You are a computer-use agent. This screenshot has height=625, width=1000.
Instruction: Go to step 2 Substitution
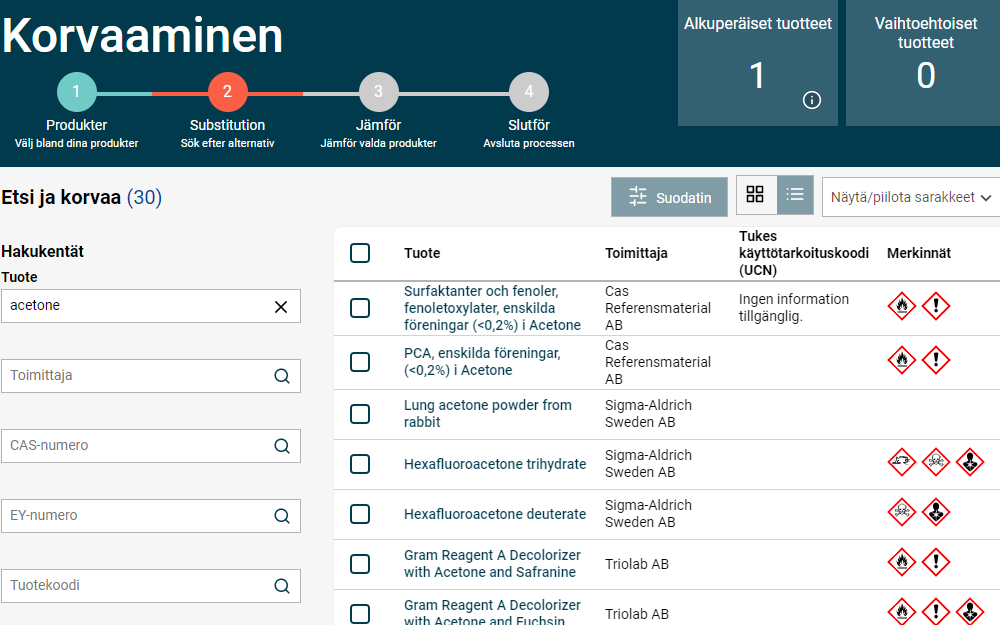coord(228,92)
